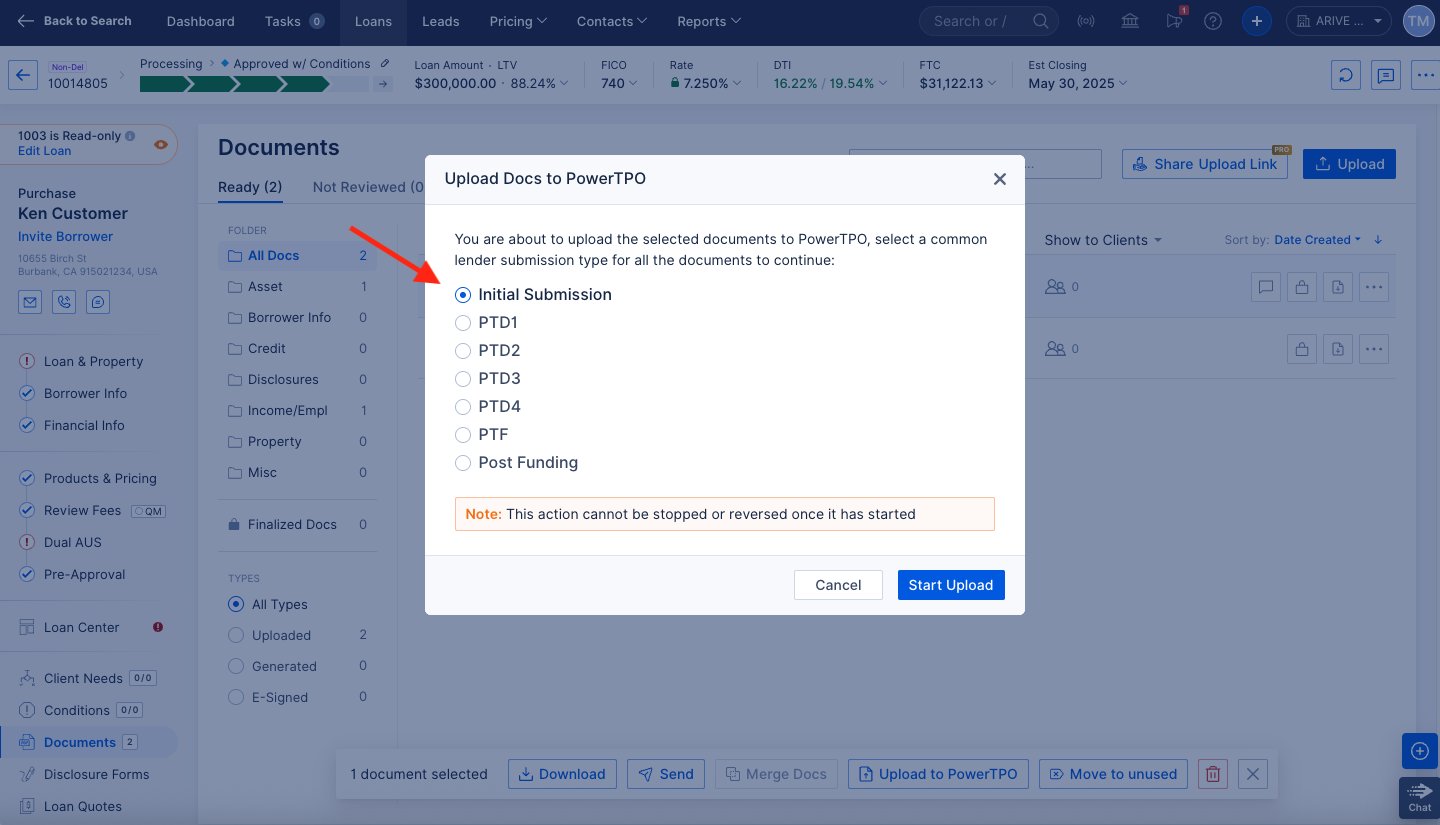Select the PTF radio option
The width and height of the screenshot is (1440, 825).
point(463,435)
